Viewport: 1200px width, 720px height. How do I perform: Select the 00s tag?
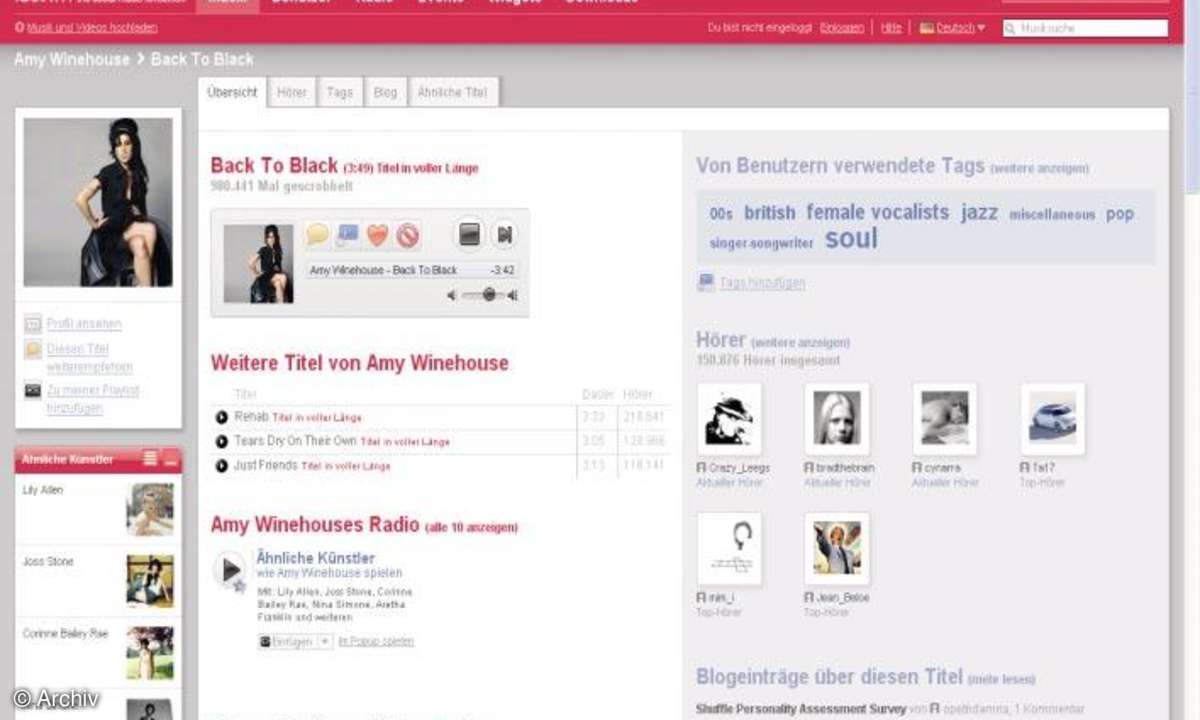coord(721,214)
